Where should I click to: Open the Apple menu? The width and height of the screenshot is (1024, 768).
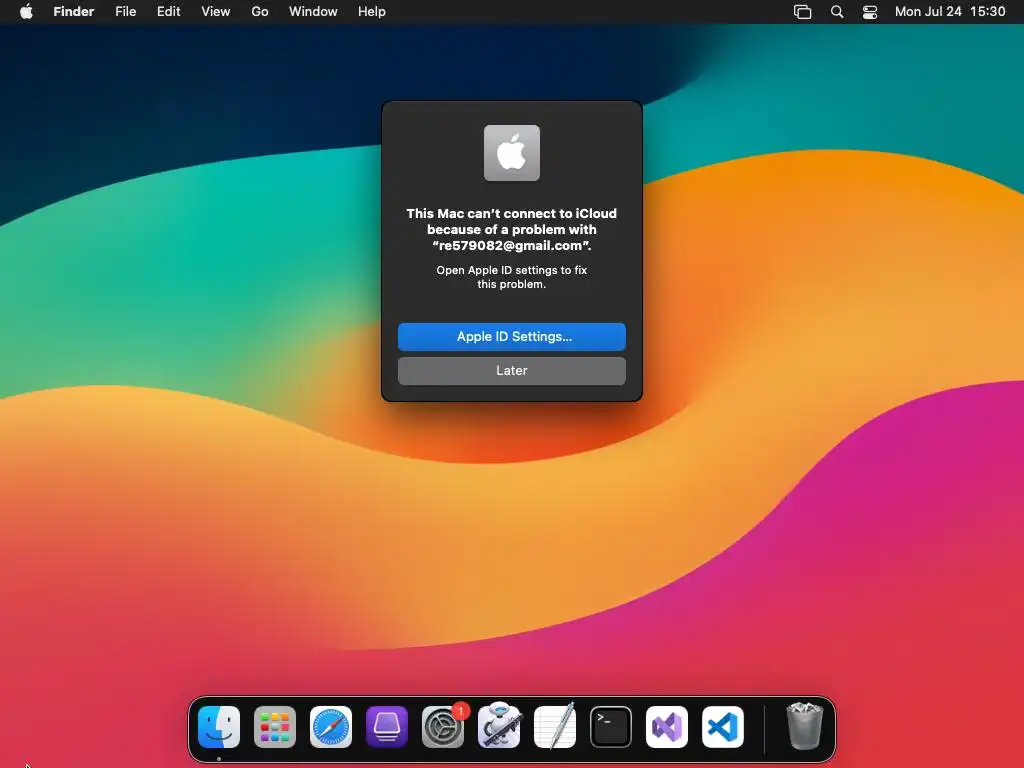point(26,12)
